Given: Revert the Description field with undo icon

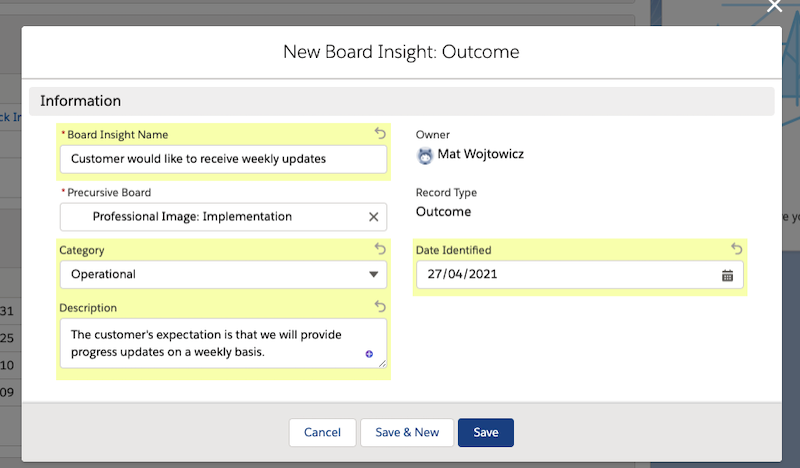Looking at the screenshot, I should 380,306.
